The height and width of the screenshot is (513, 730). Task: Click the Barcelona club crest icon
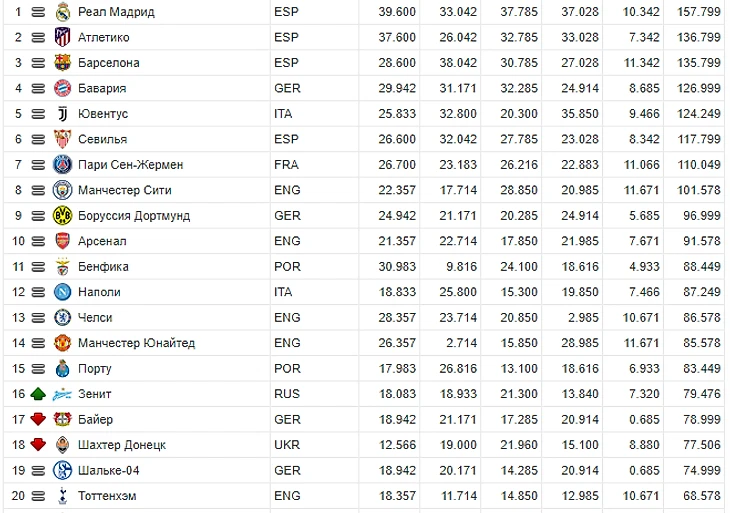click(63, 63)
